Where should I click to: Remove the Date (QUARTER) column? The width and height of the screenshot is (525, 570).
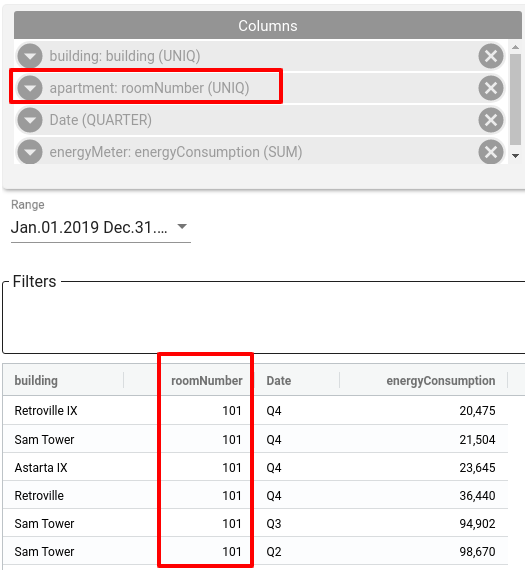pos(491,120)
